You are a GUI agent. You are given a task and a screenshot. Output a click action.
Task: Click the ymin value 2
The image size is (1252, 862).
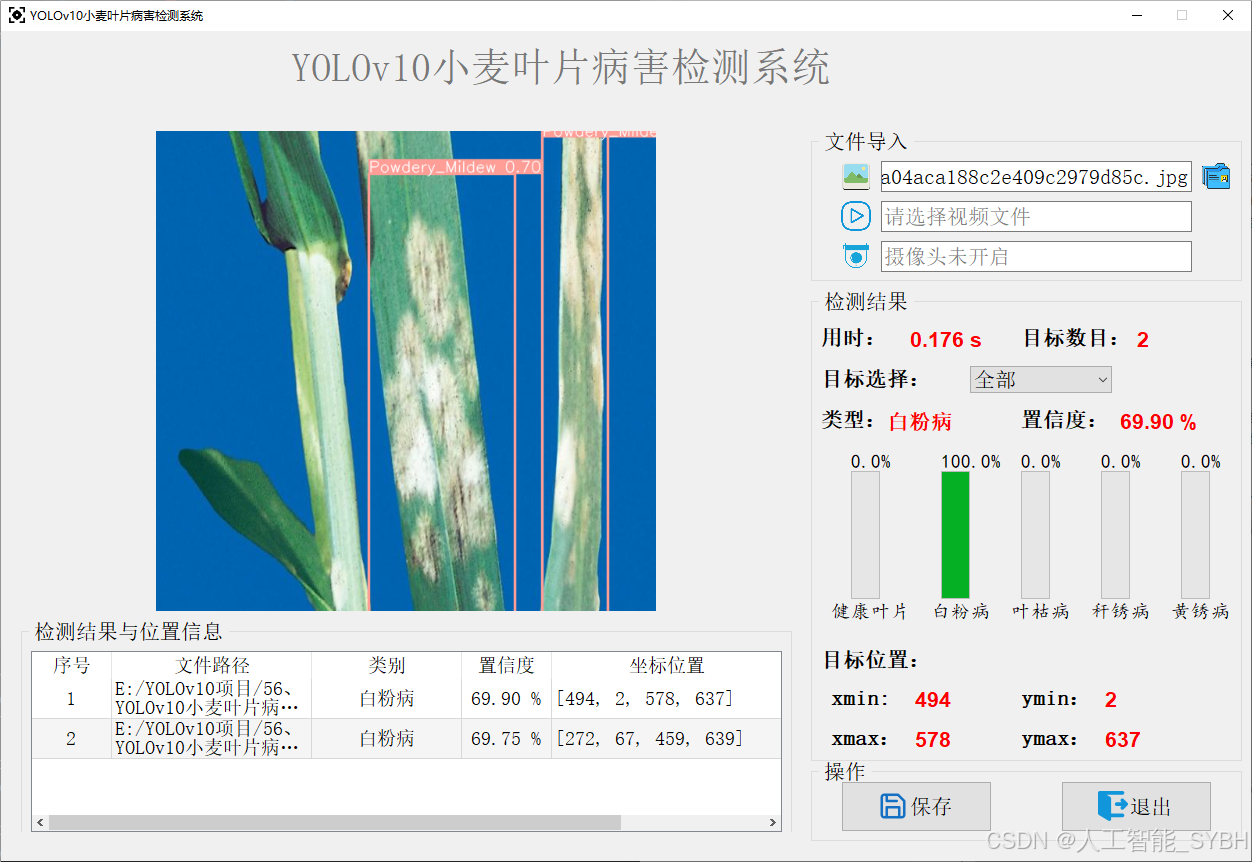[x=1111, y=700]
